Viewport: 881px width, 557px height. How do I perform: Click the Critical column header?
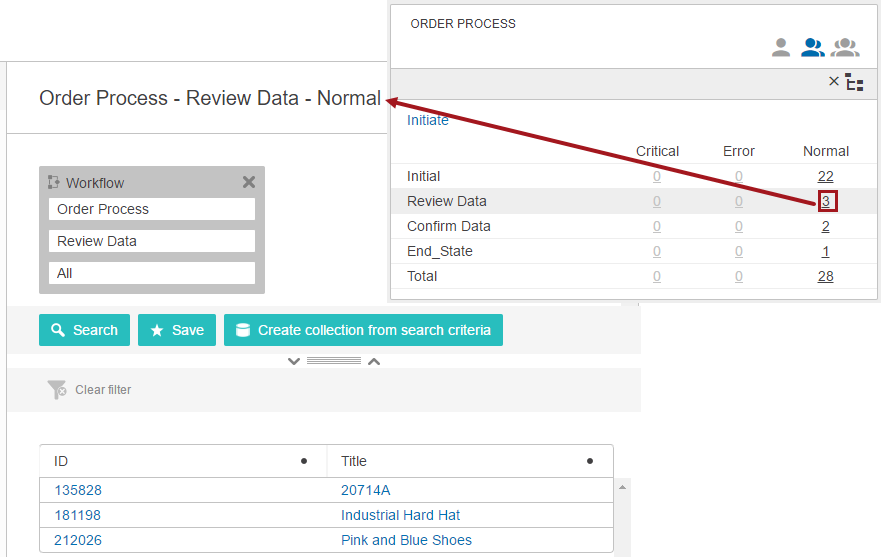click(657, 151)
